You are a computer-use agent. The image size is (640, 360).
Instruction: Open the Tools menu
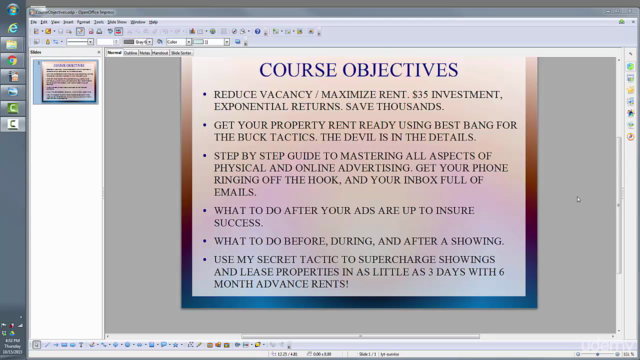pos(99,22)
